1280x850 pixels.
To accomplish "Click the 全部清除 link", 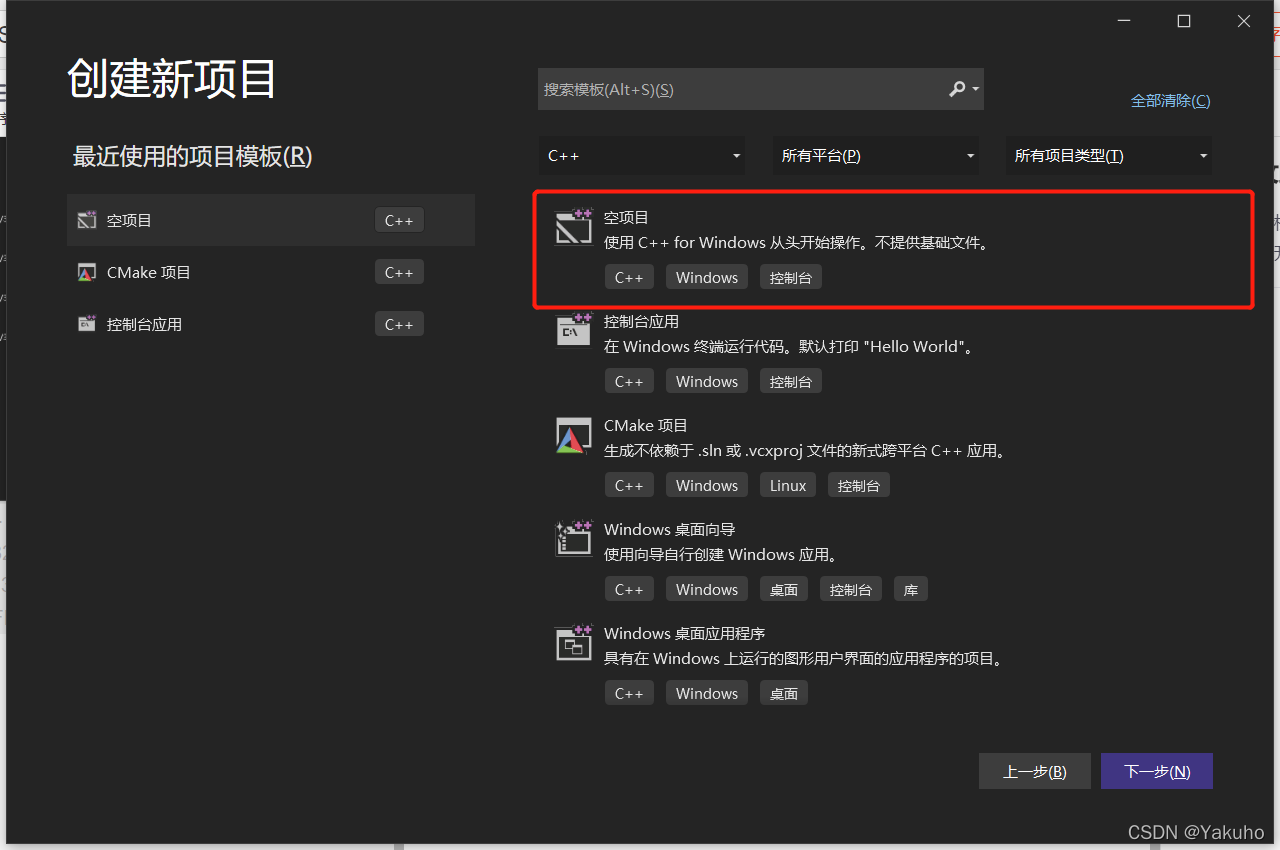I will (x=1170, y=100).
